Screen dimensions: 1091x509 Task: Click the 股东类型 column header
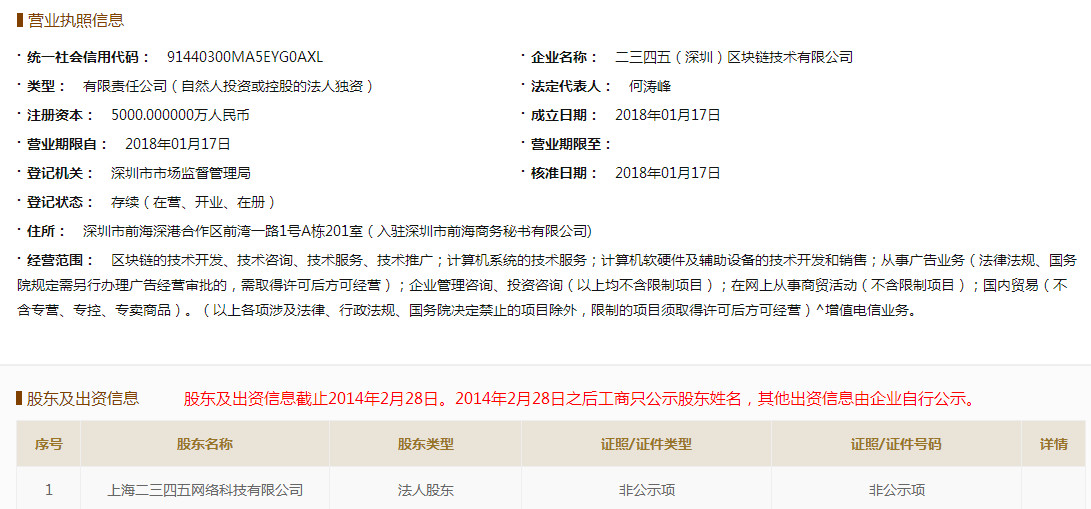[425, 444]
